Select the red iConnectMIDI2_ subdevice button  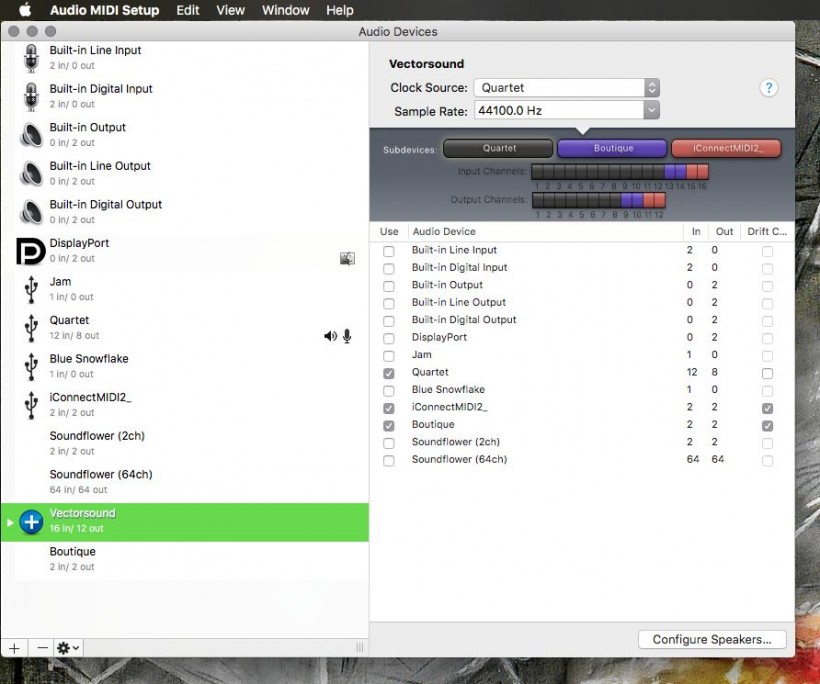(726, 149)
